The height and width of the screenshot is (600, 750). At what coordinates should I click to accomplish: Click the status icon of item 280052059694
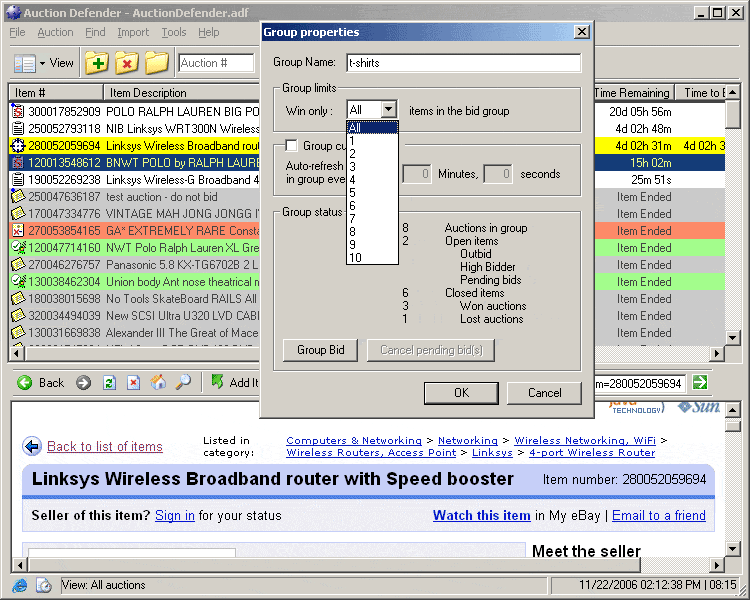click(18, 145)
